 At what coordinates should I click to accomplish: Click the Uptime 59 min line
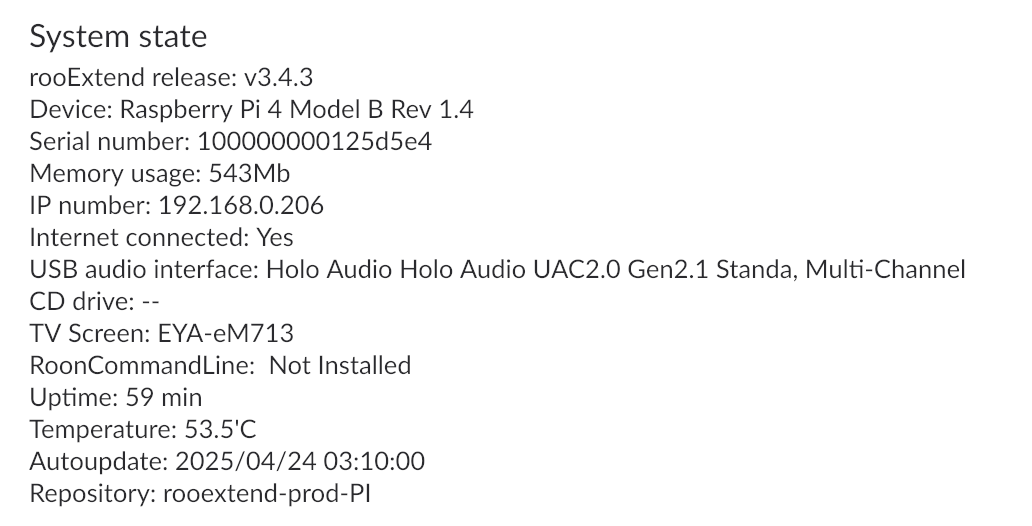click(116, 398)
